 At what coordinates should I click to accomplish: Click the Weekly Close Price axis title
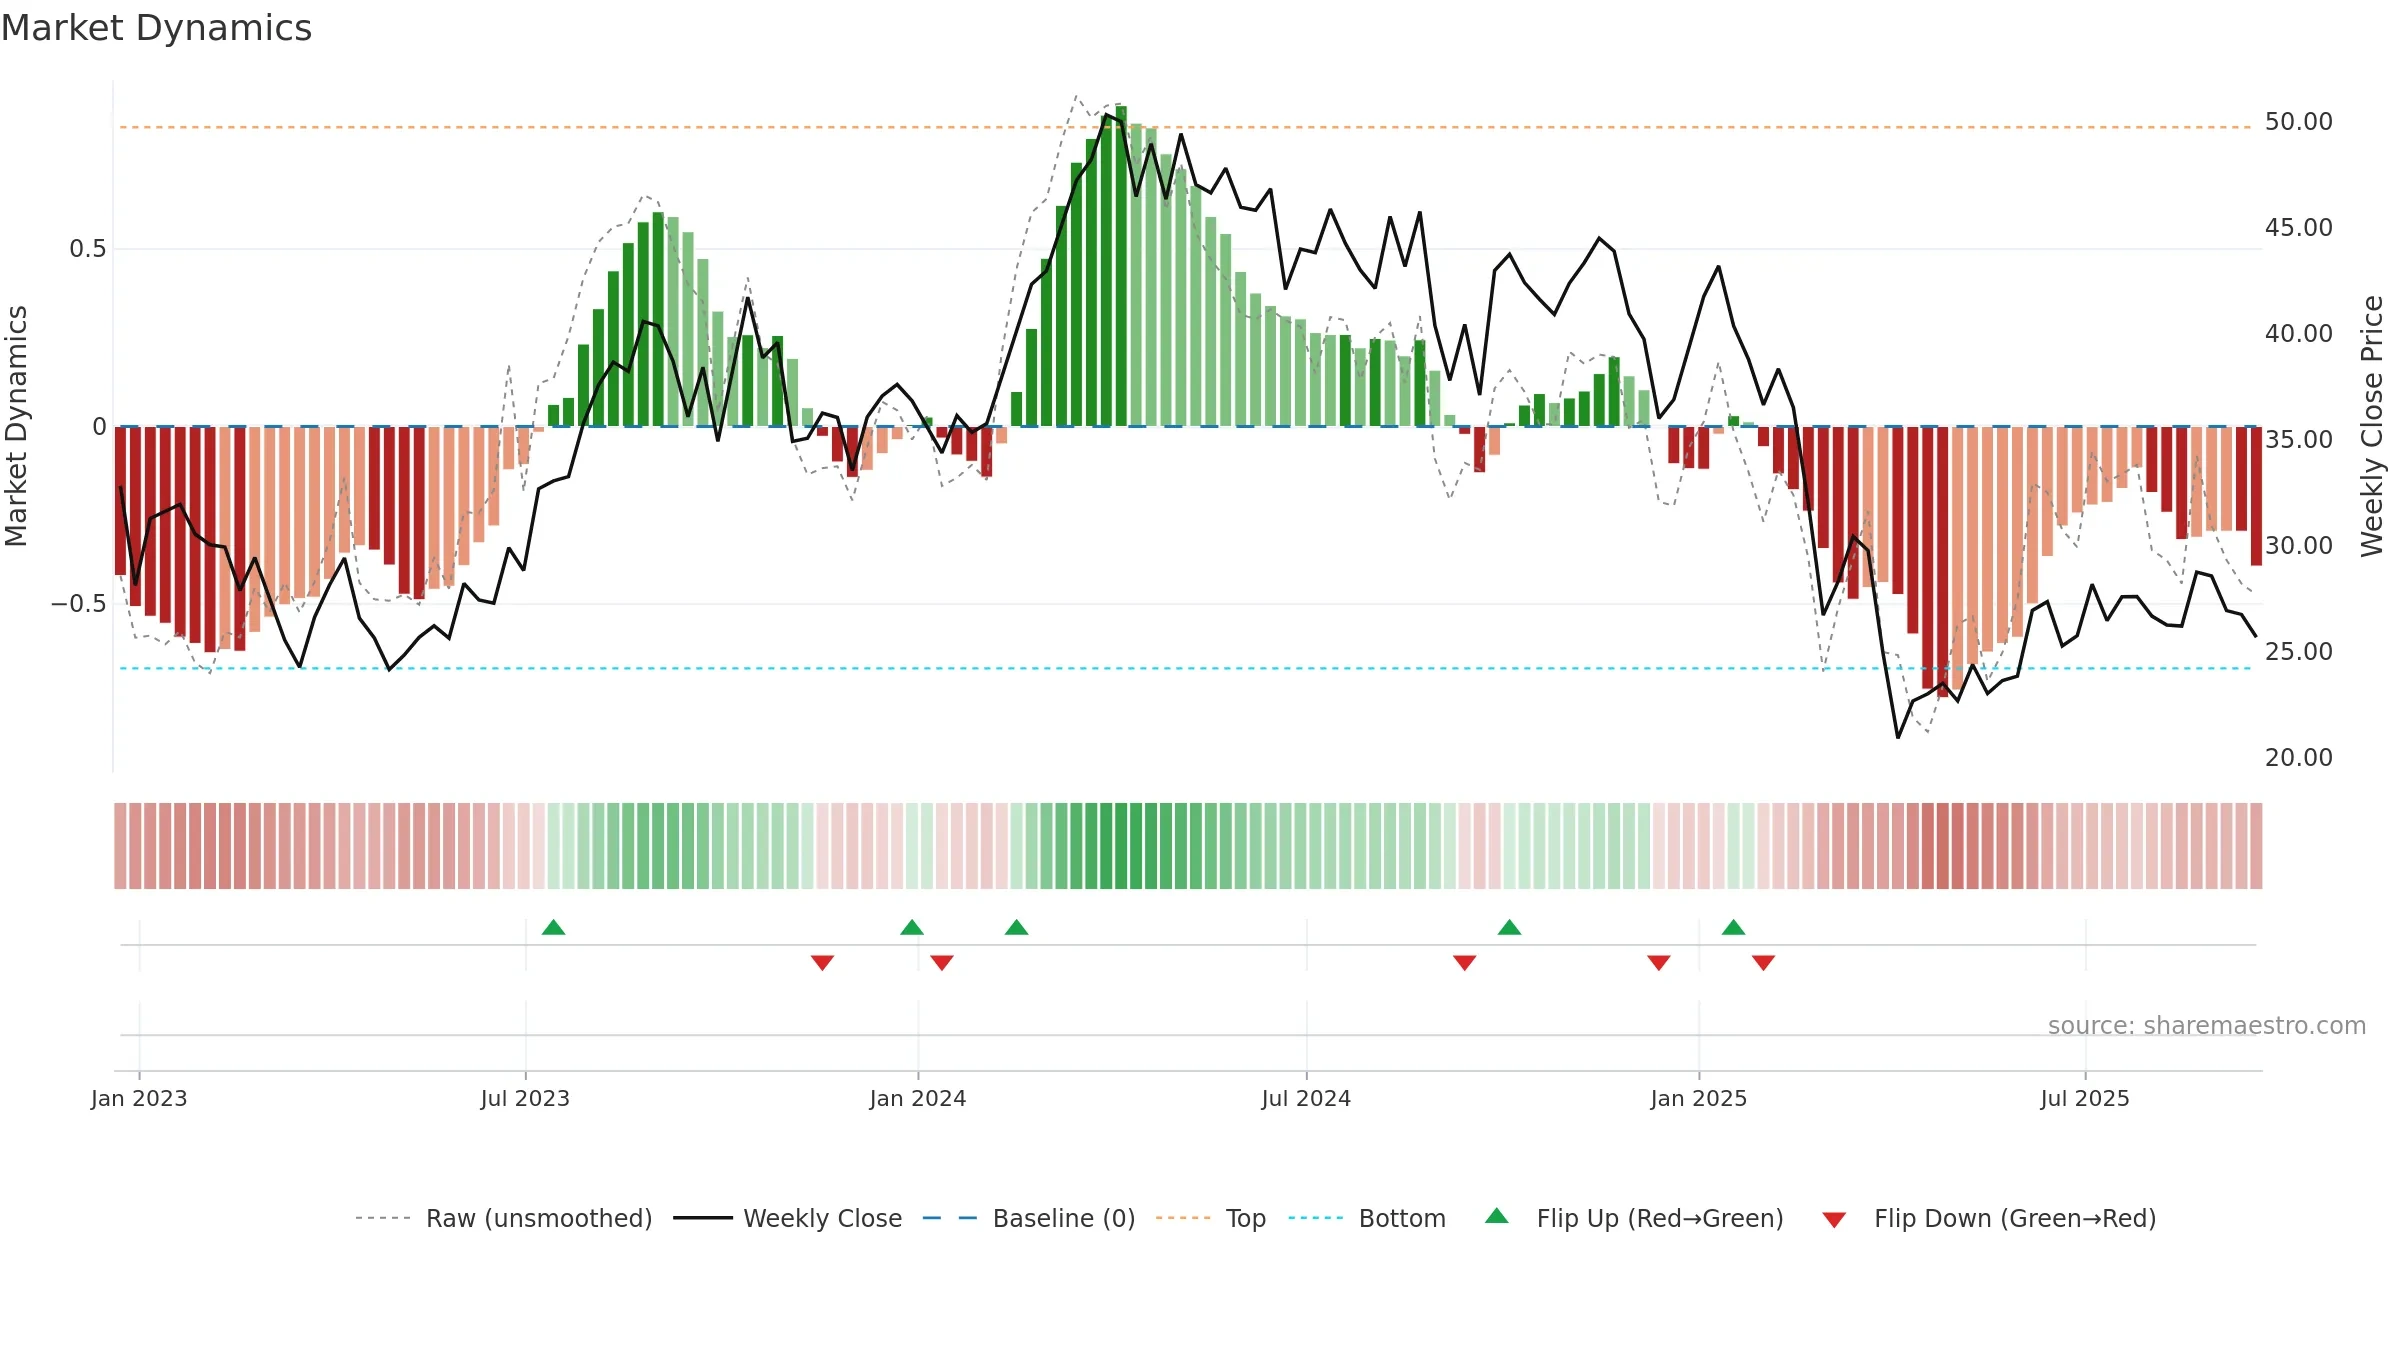[x=2372, y=426]
